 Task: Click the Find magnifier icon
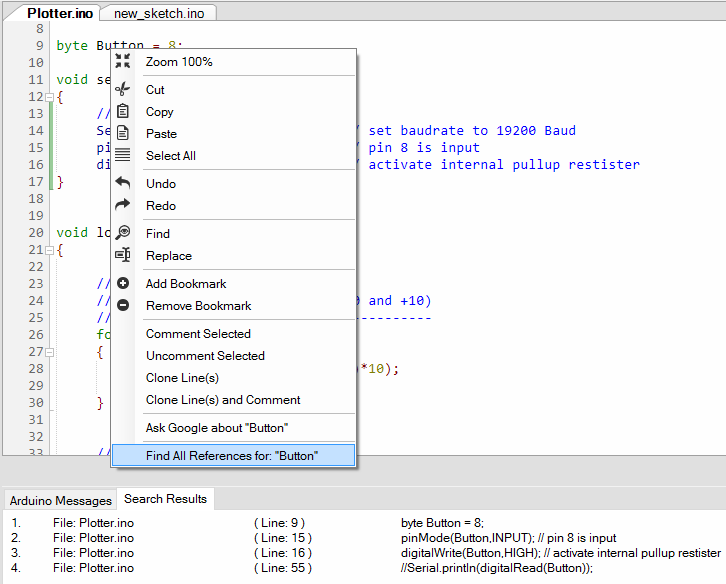point(123,233)
